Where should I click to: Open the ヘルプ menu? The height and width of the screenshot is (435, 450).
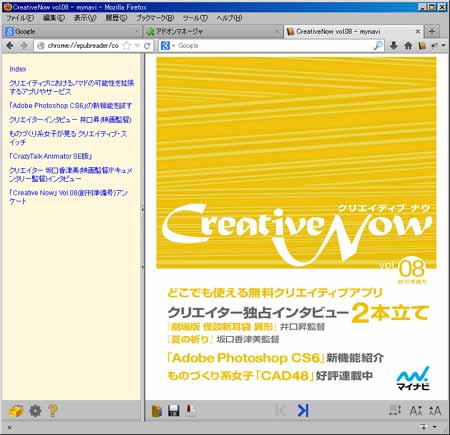point(229,18)
